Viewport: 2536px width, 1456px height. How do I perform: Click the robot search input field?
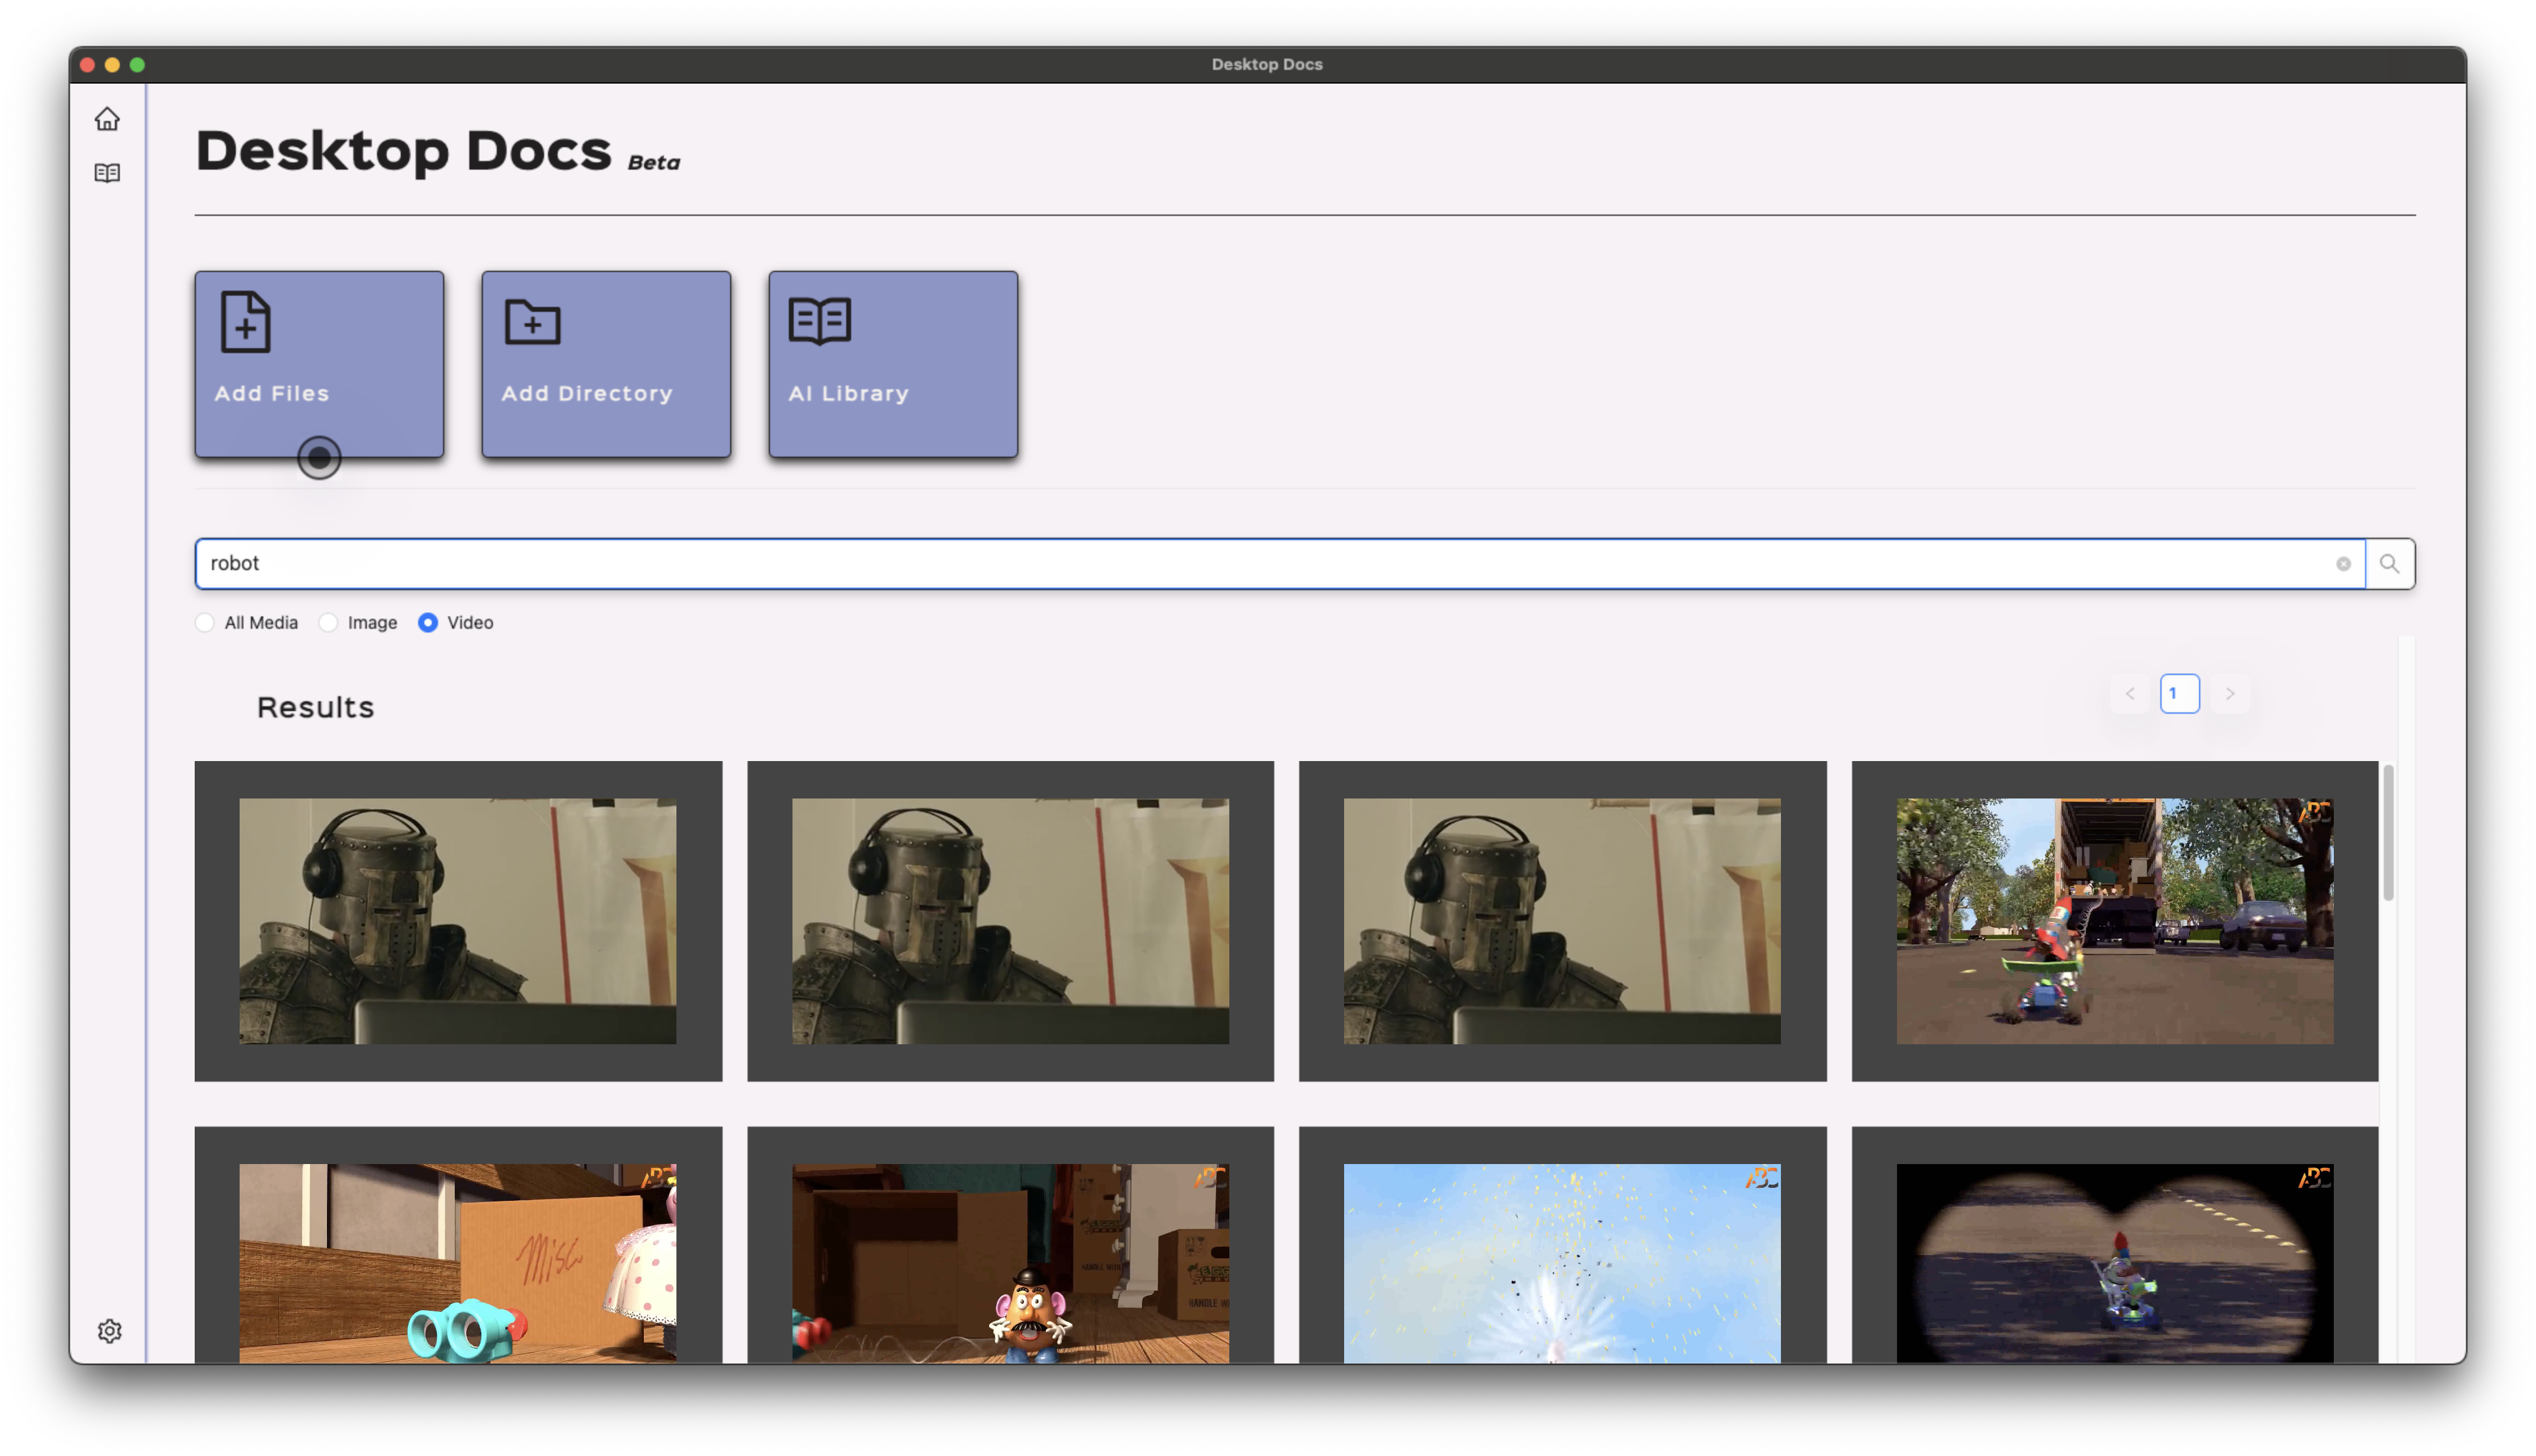coord(1200,564)
